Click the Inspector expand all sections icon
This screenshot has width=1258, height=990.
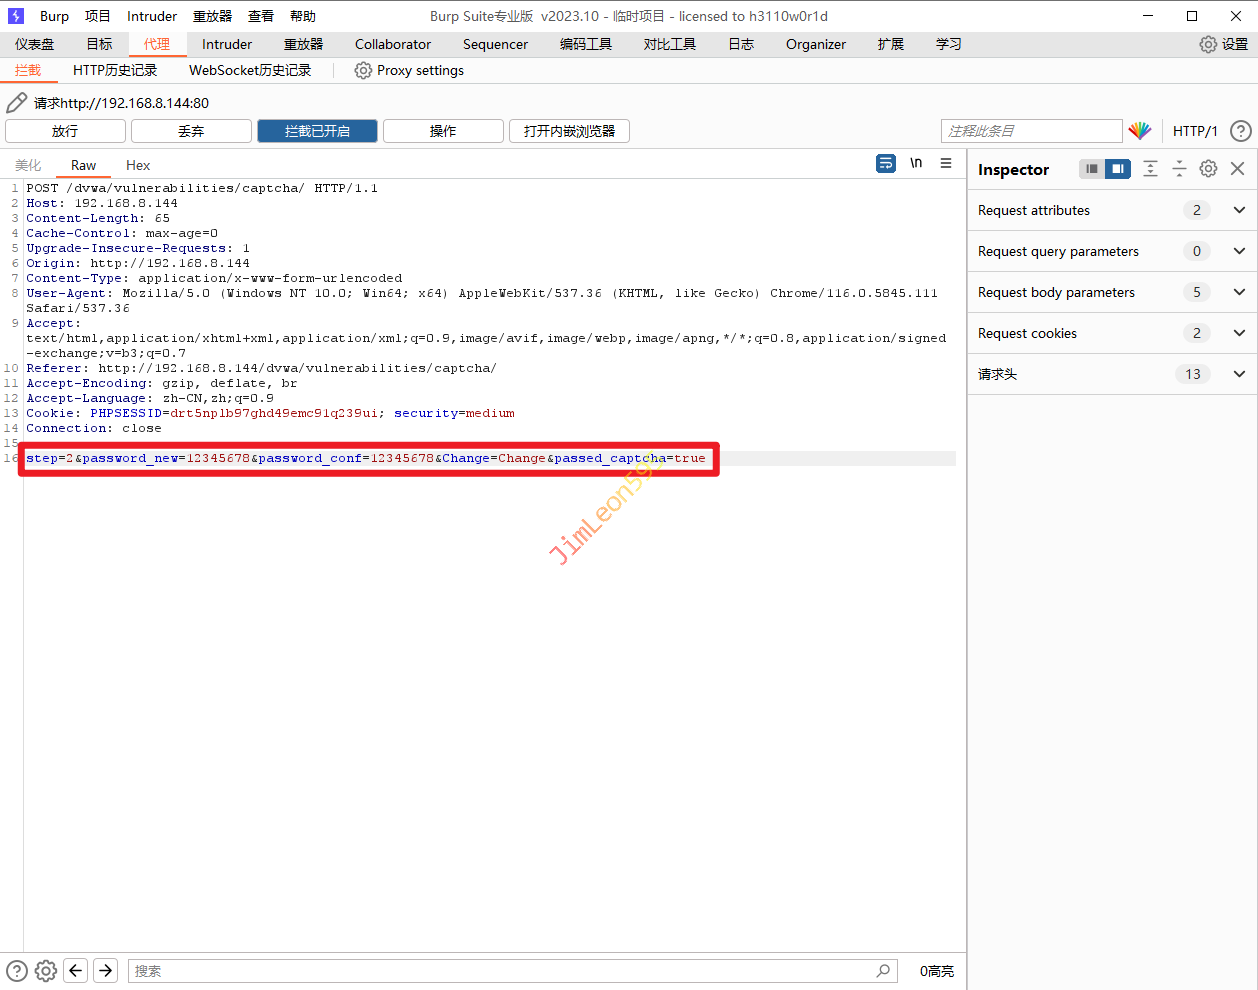pyautogui.click(x=1151, y=169)
